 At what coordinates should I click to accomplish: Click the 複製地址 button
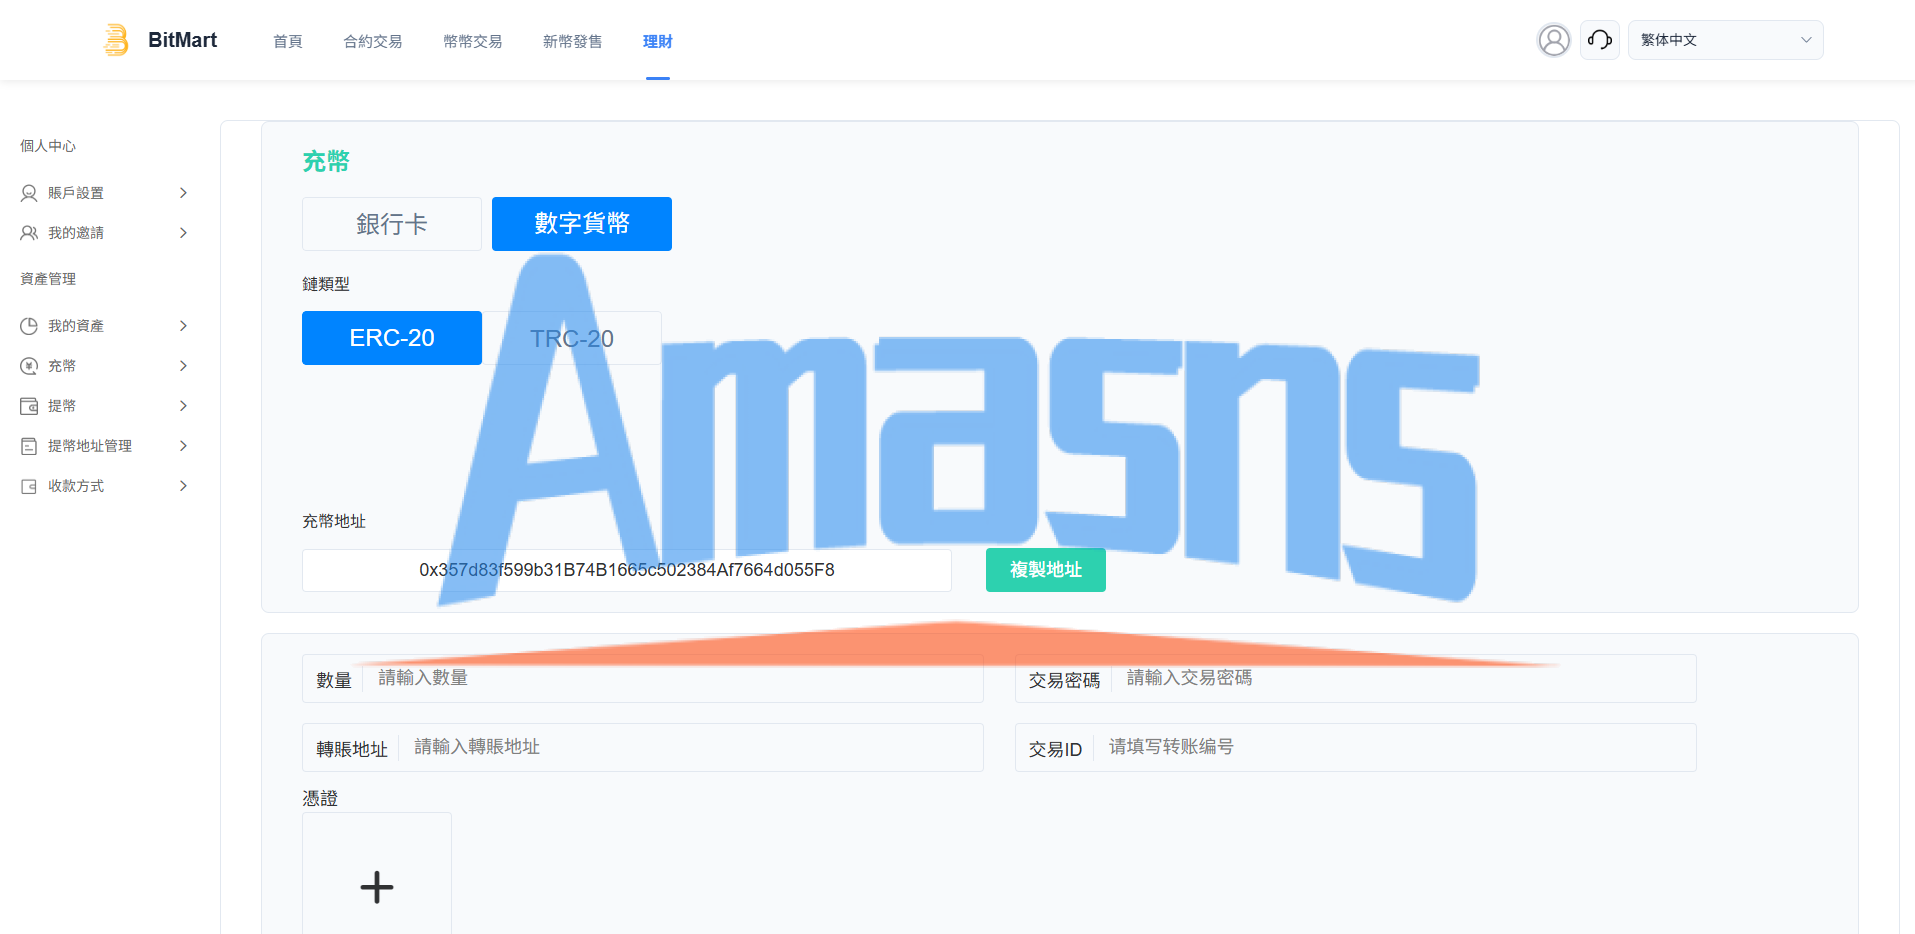pos(1046,570)
